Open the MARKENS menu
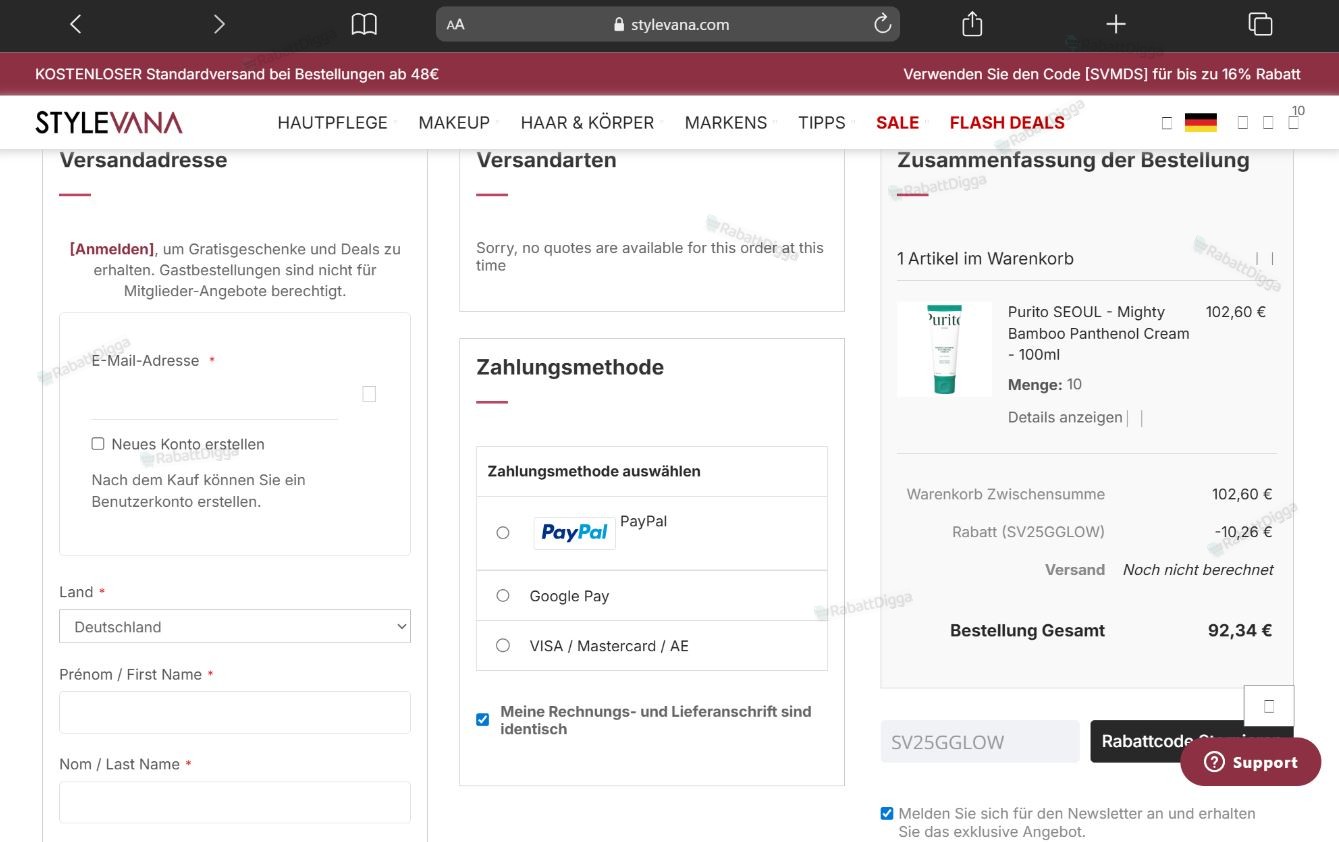 click(x=726, y=123)
